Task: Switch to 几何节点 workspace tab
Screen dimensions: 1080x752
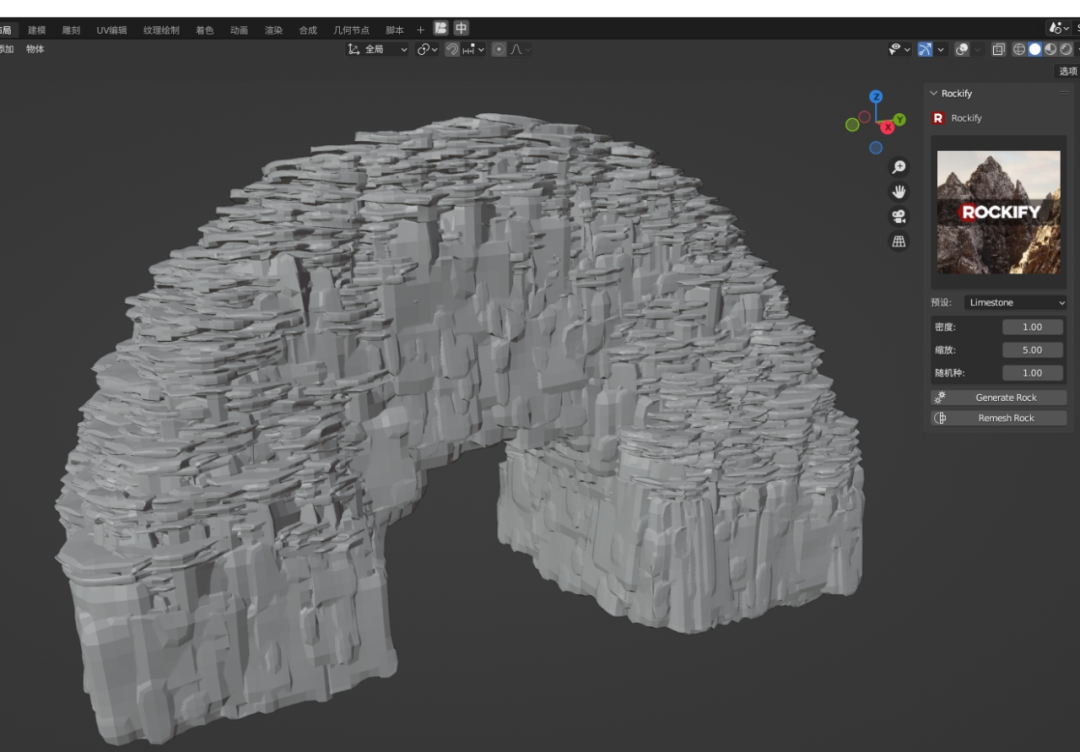Action: [x=351, y=30]
